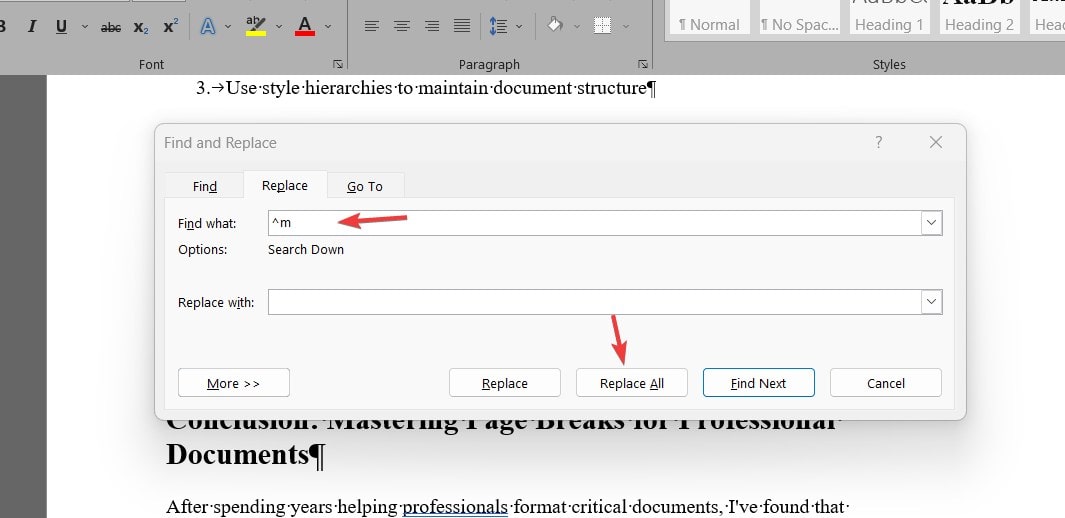This screenshot has width=1065, height=518.
Task: Open Find and Replace help
Action: (879, 143)
